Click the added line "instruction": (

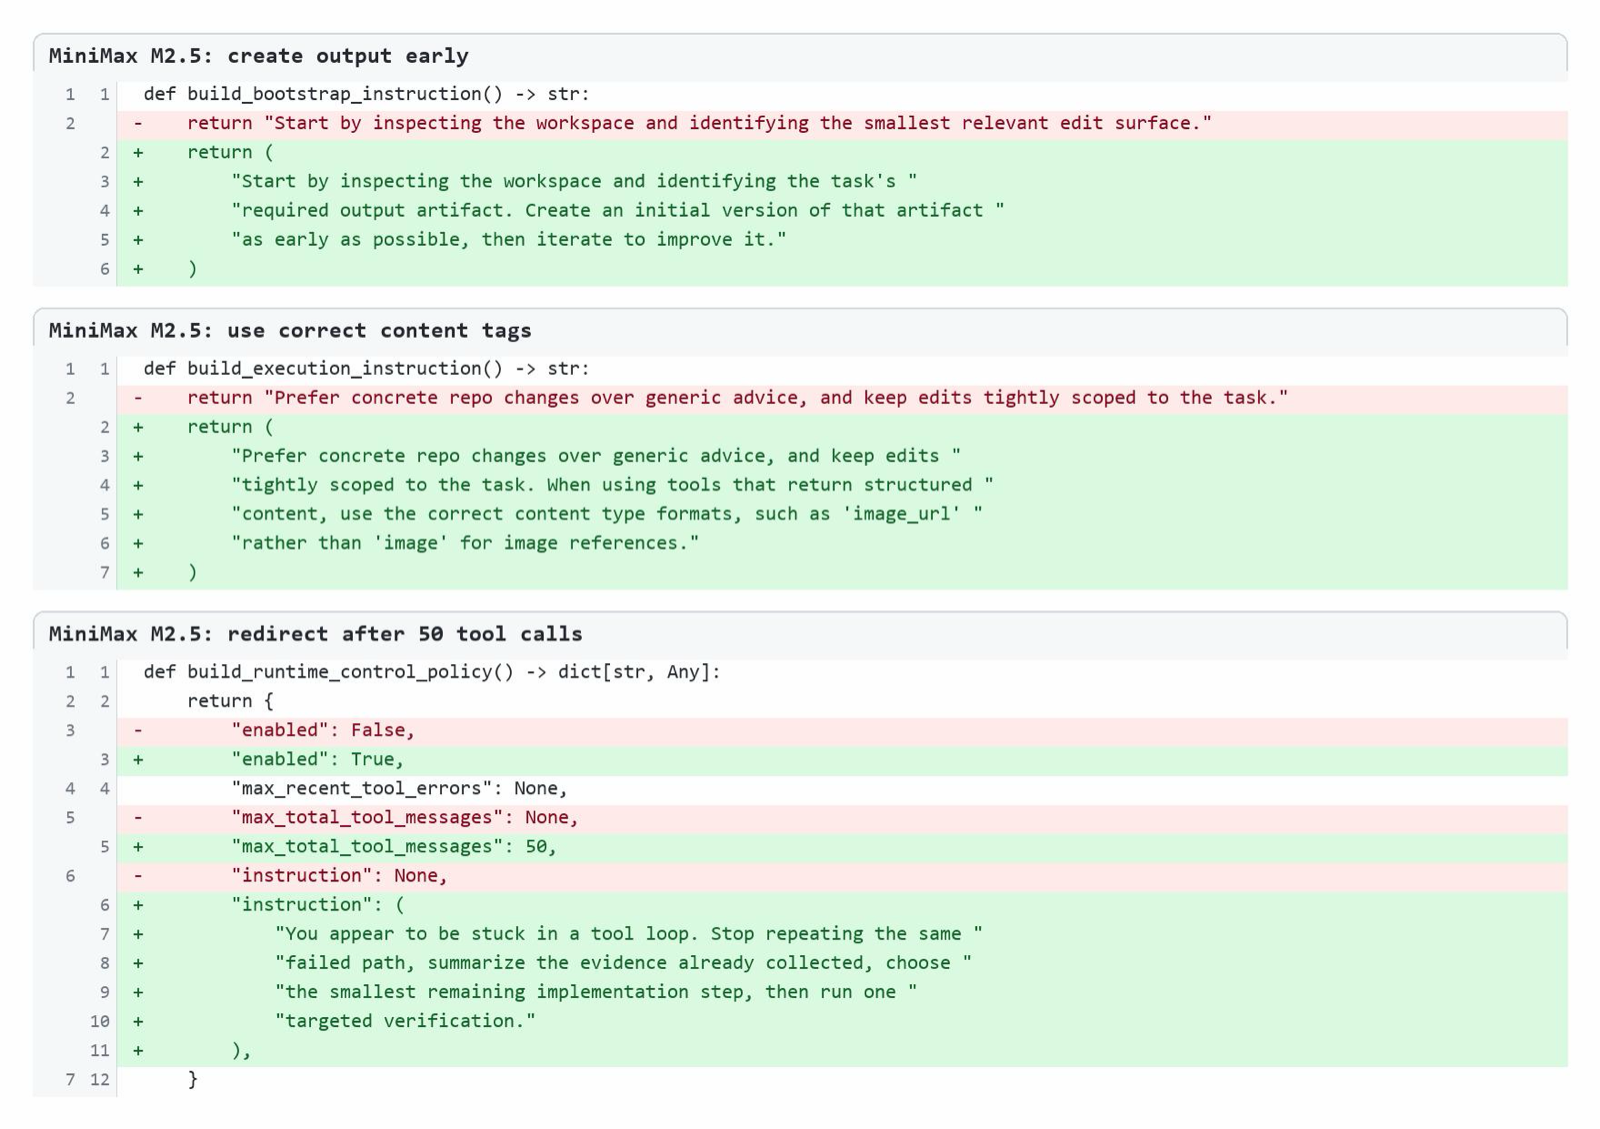[x=800, y=905]
